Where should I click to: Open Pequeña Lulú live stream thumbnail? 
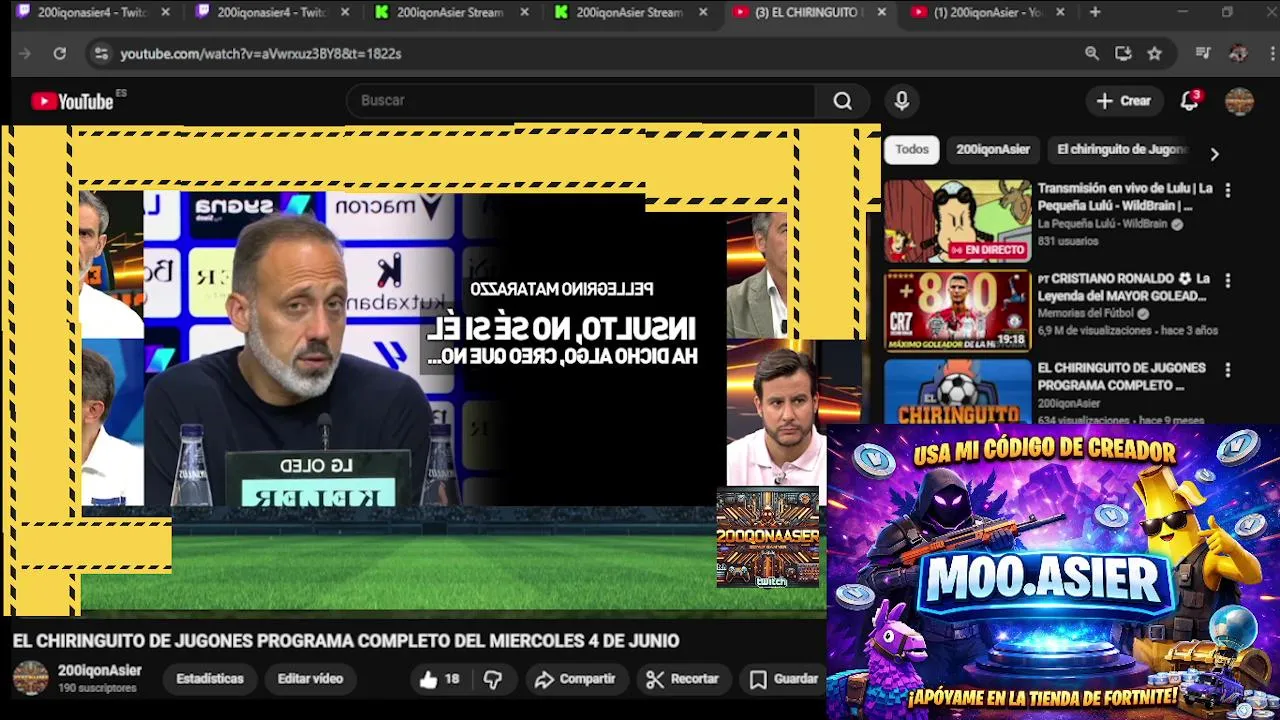(957, 220)
